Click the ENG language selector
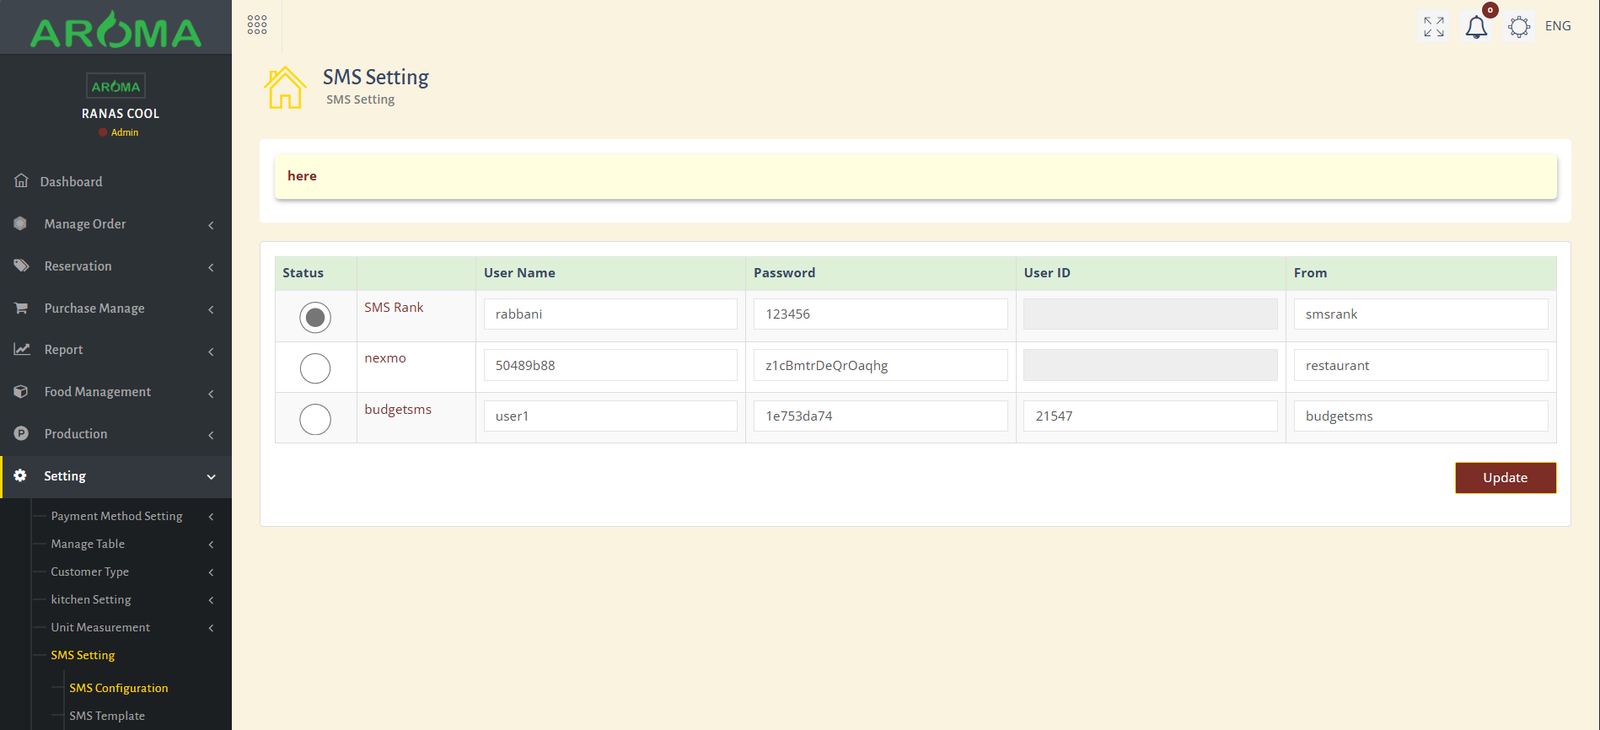Viewport: 1600px width, 730px height. (x=1557, y=26)
